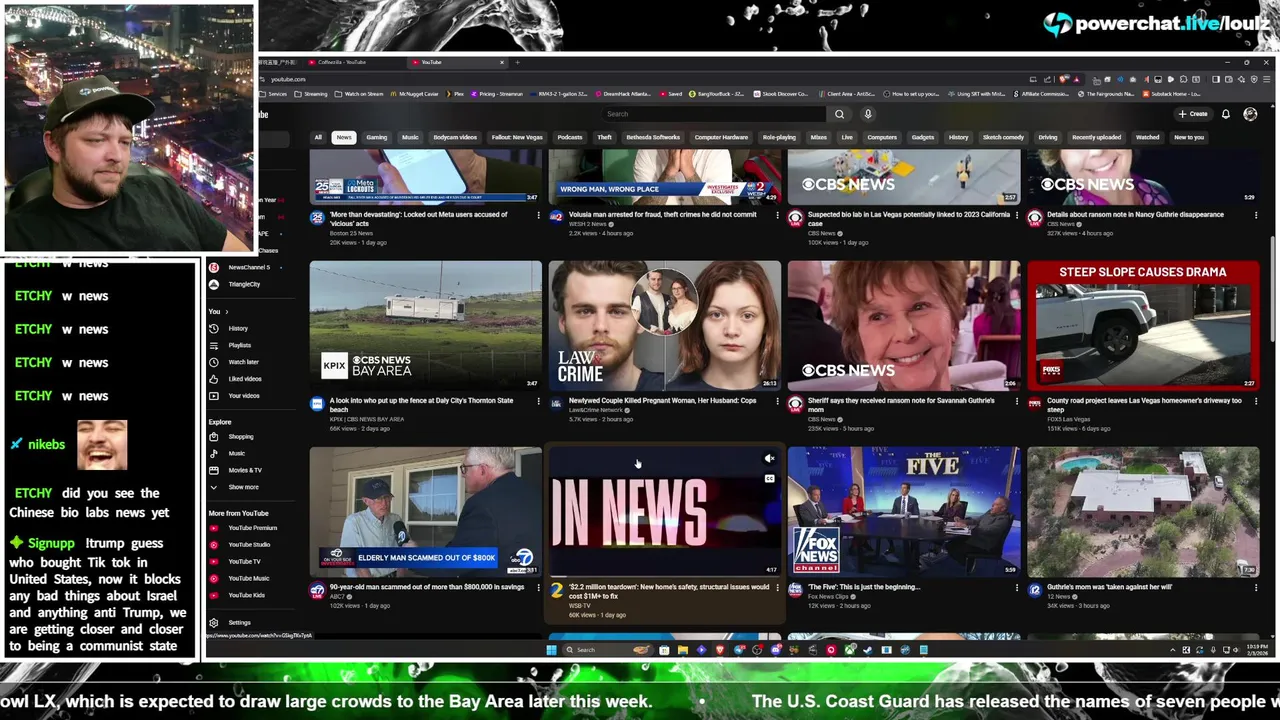Open Daly City fence video thumbnail
Viewport: 1280px width, 720px height.
pyautogui.click(x=426, y=325)
